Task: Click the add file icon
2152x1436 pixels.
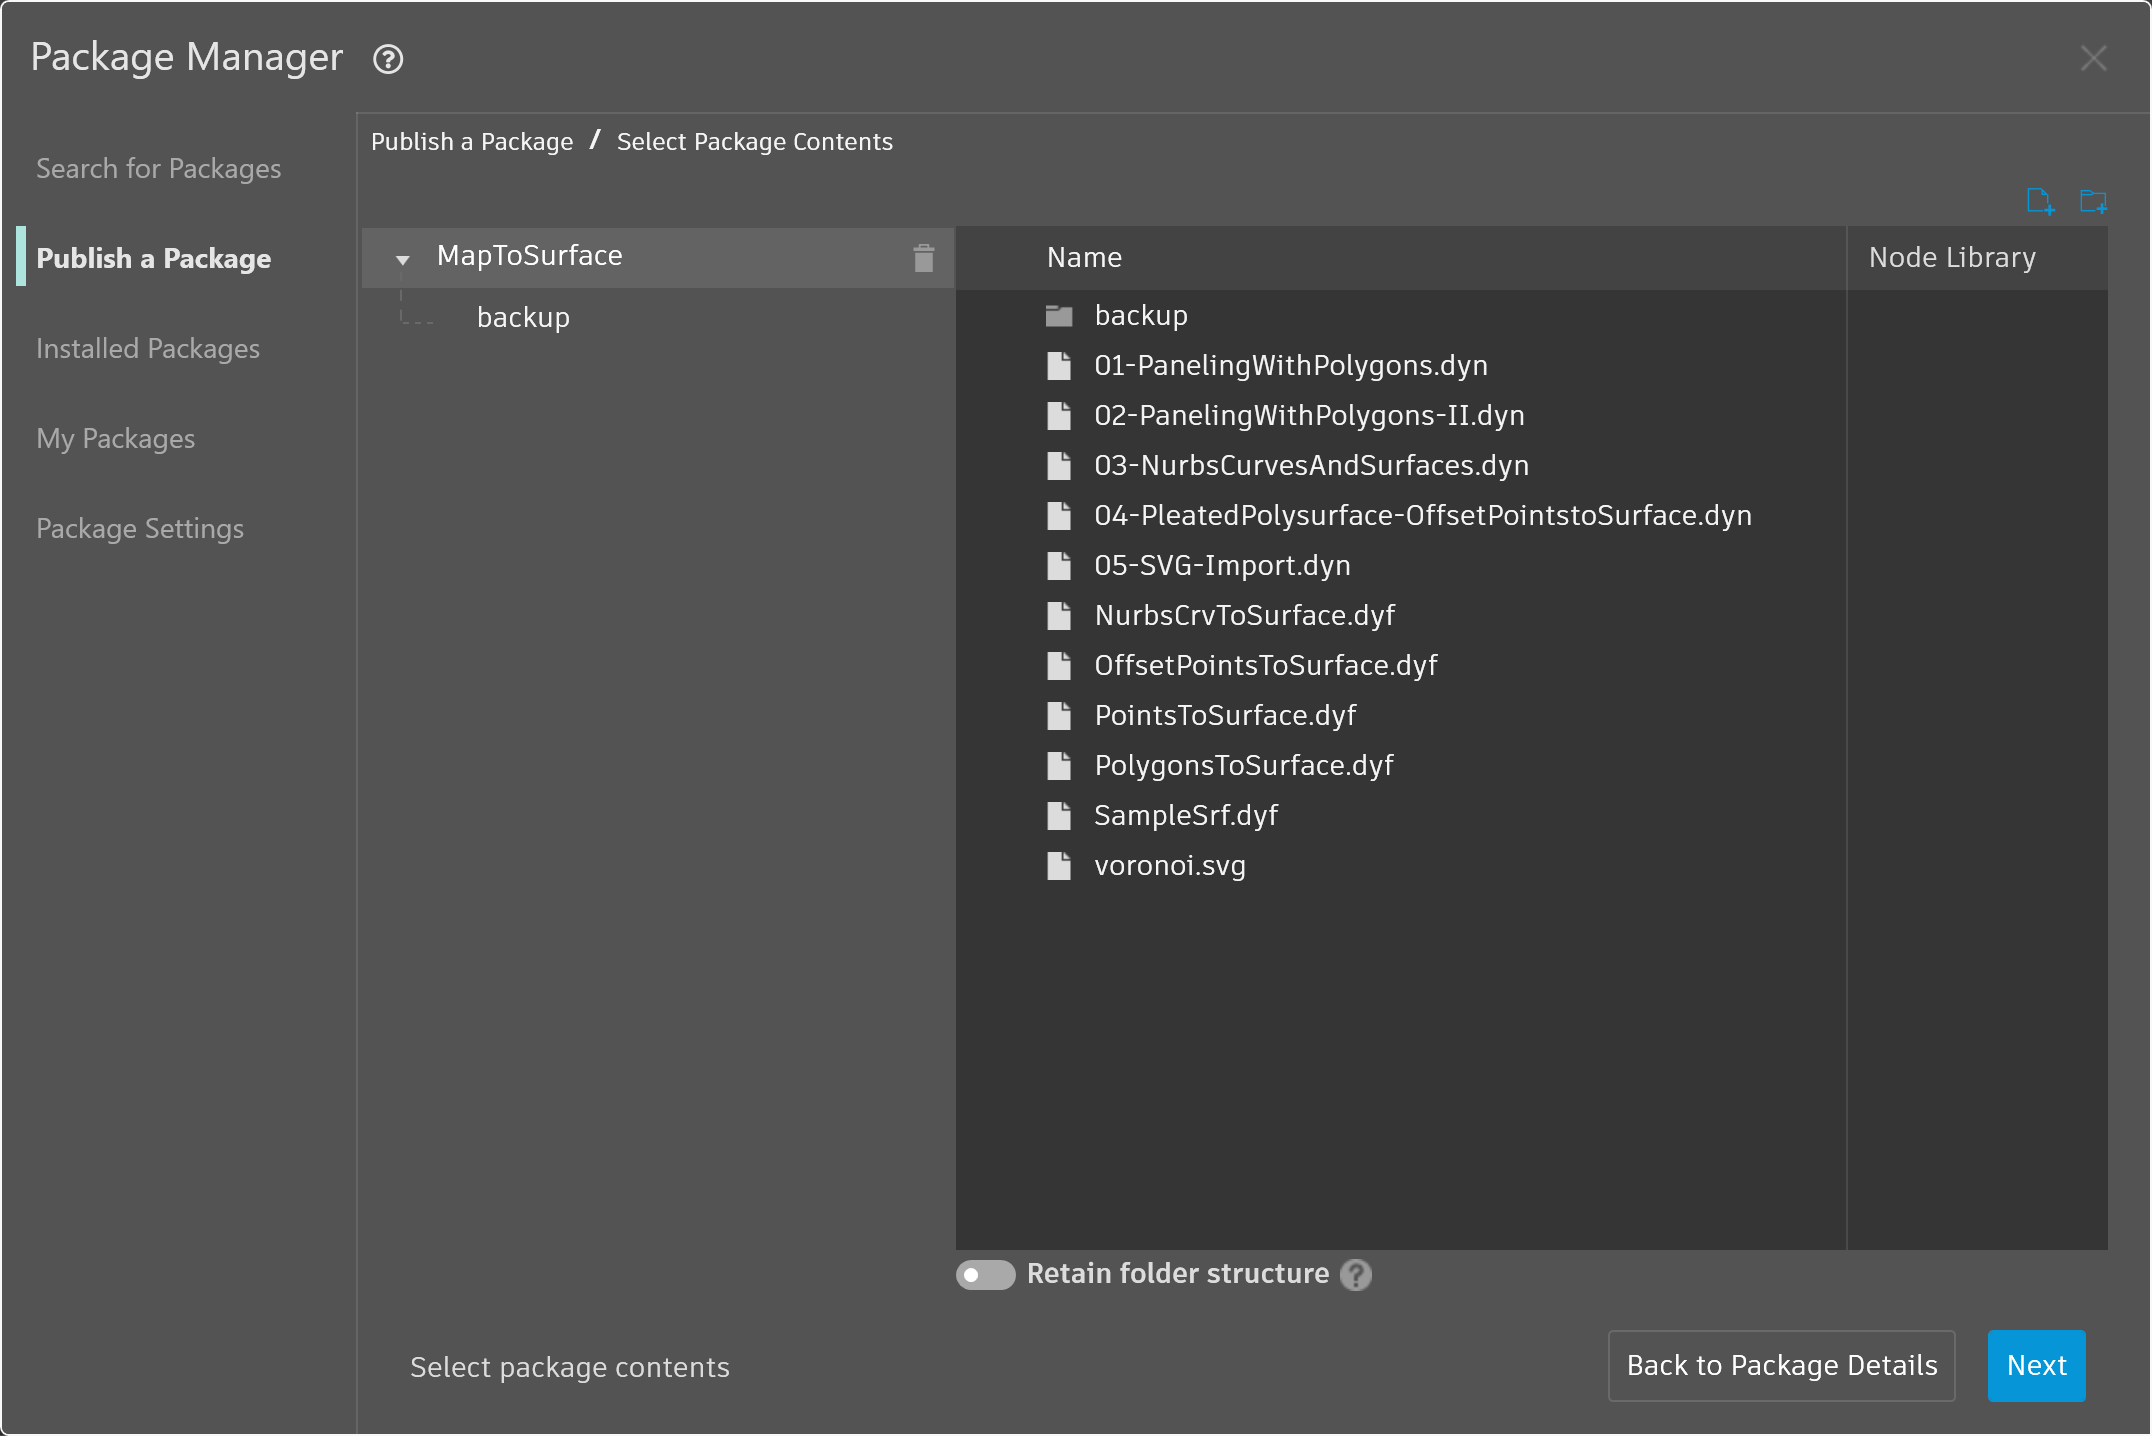Action: [x=2040, y=201]
